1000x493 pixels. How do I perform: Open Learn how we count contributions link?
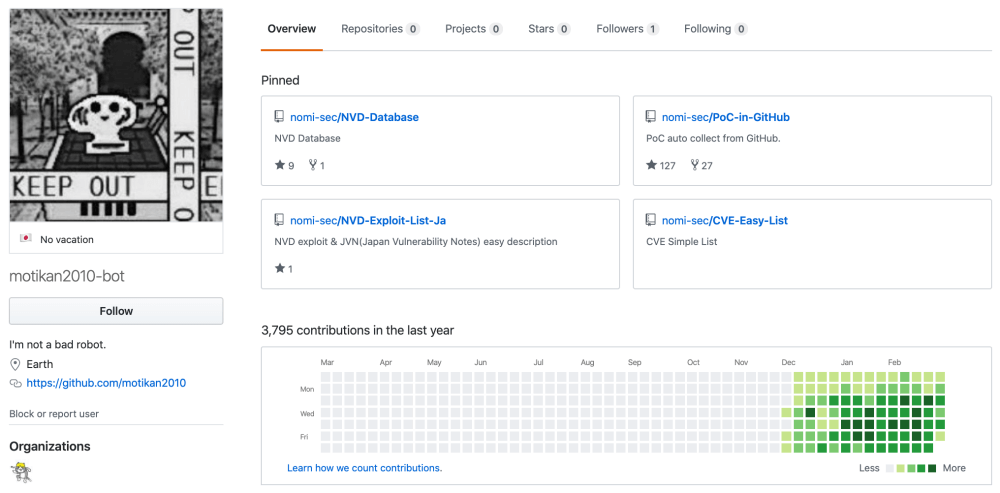[x=364, y=467]
